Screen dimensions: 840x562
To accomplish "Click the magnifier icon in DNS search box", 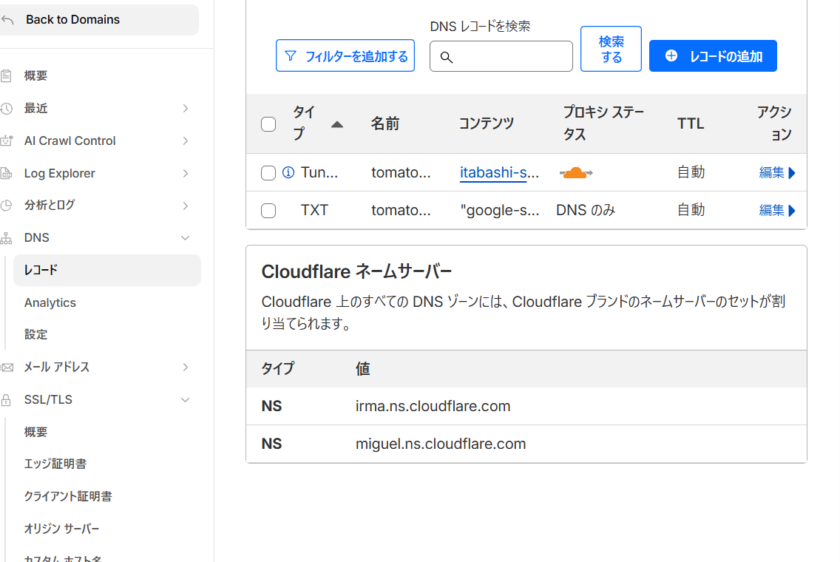I will coord(446,57).
